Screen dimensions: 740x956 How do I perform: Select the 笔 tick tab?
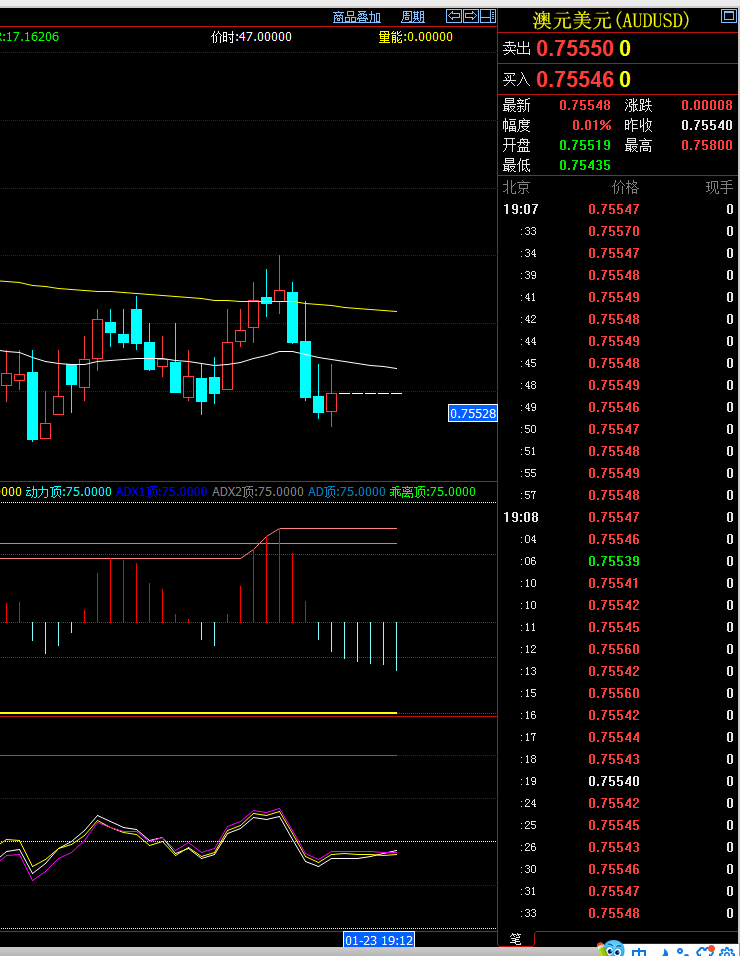516,939
